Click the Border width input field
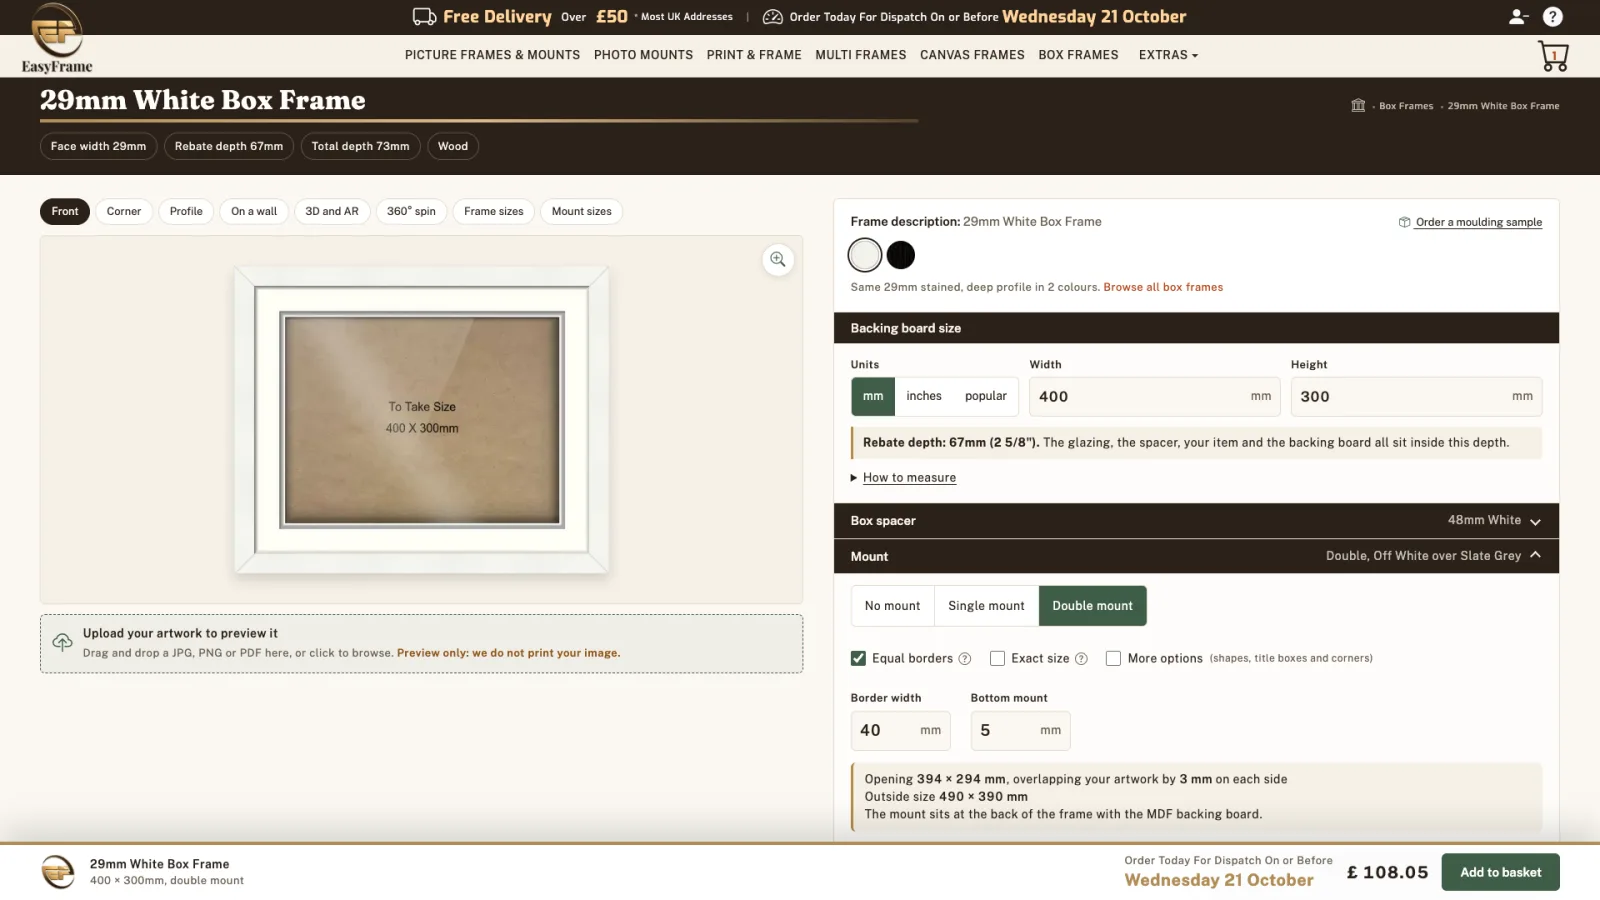 [x=900, y=731]
